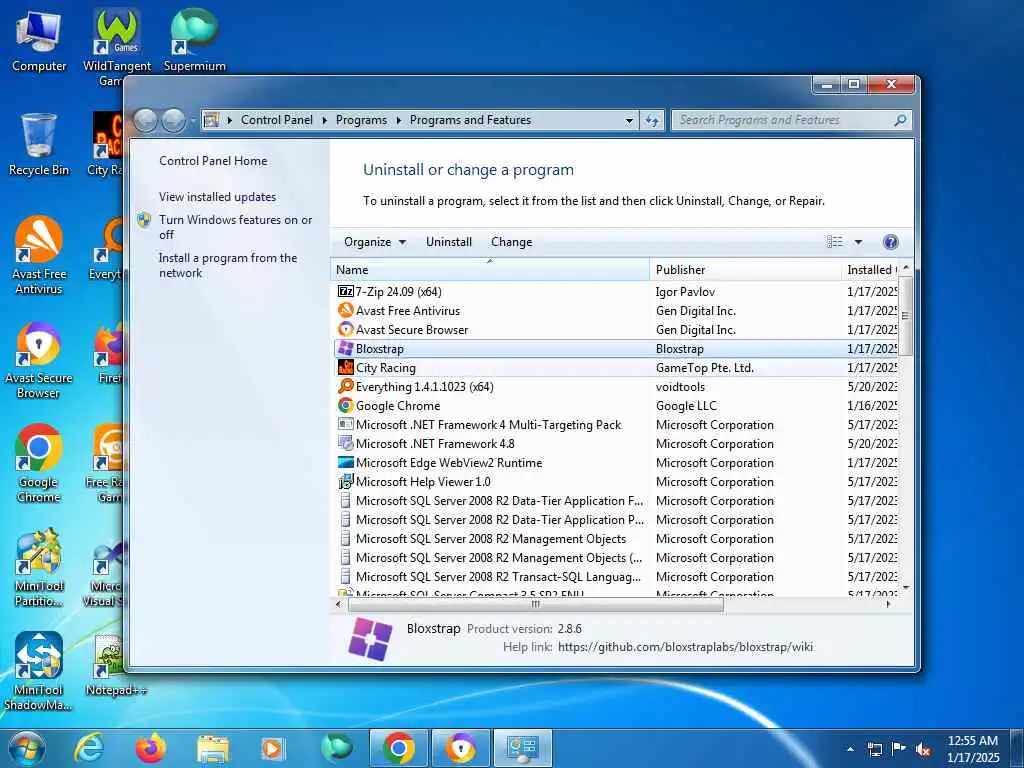Switch to Avast Secure Browser taskbar button
This screenshot has width=1024, height=768.
click(x=460, y=748)
